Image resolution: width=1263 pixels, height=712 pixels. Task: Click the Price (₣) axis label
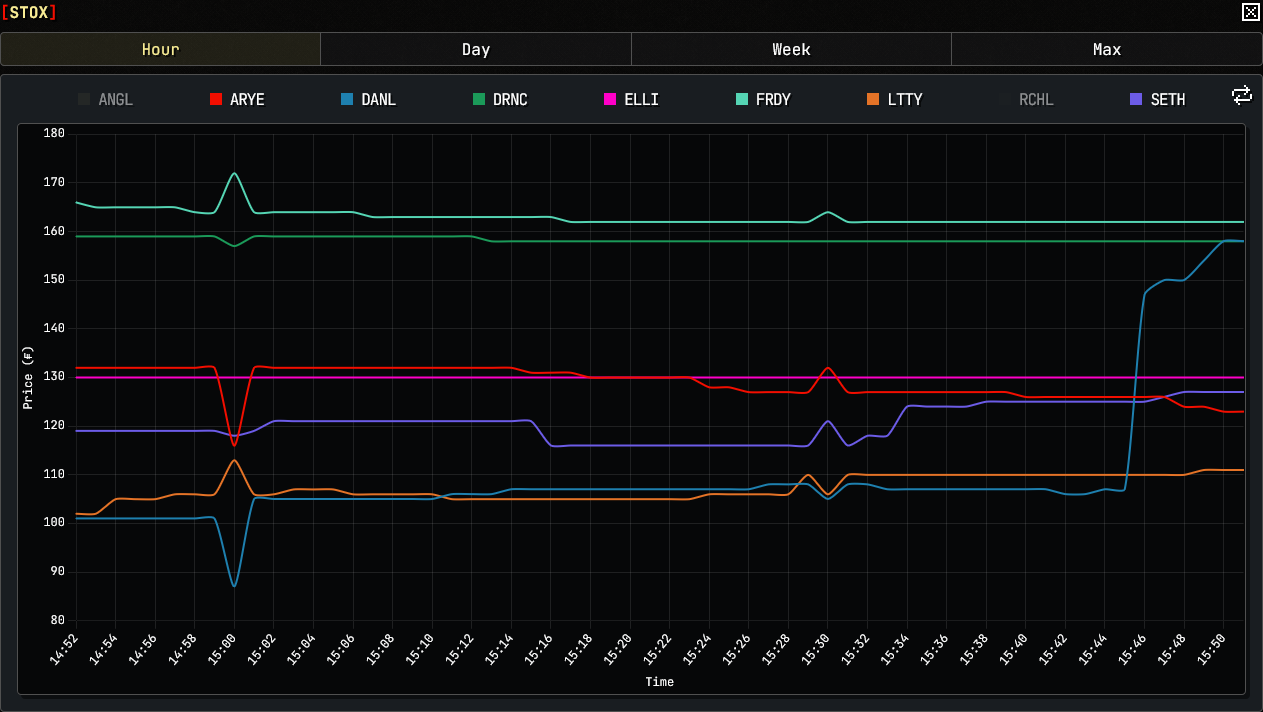[28, 377]
